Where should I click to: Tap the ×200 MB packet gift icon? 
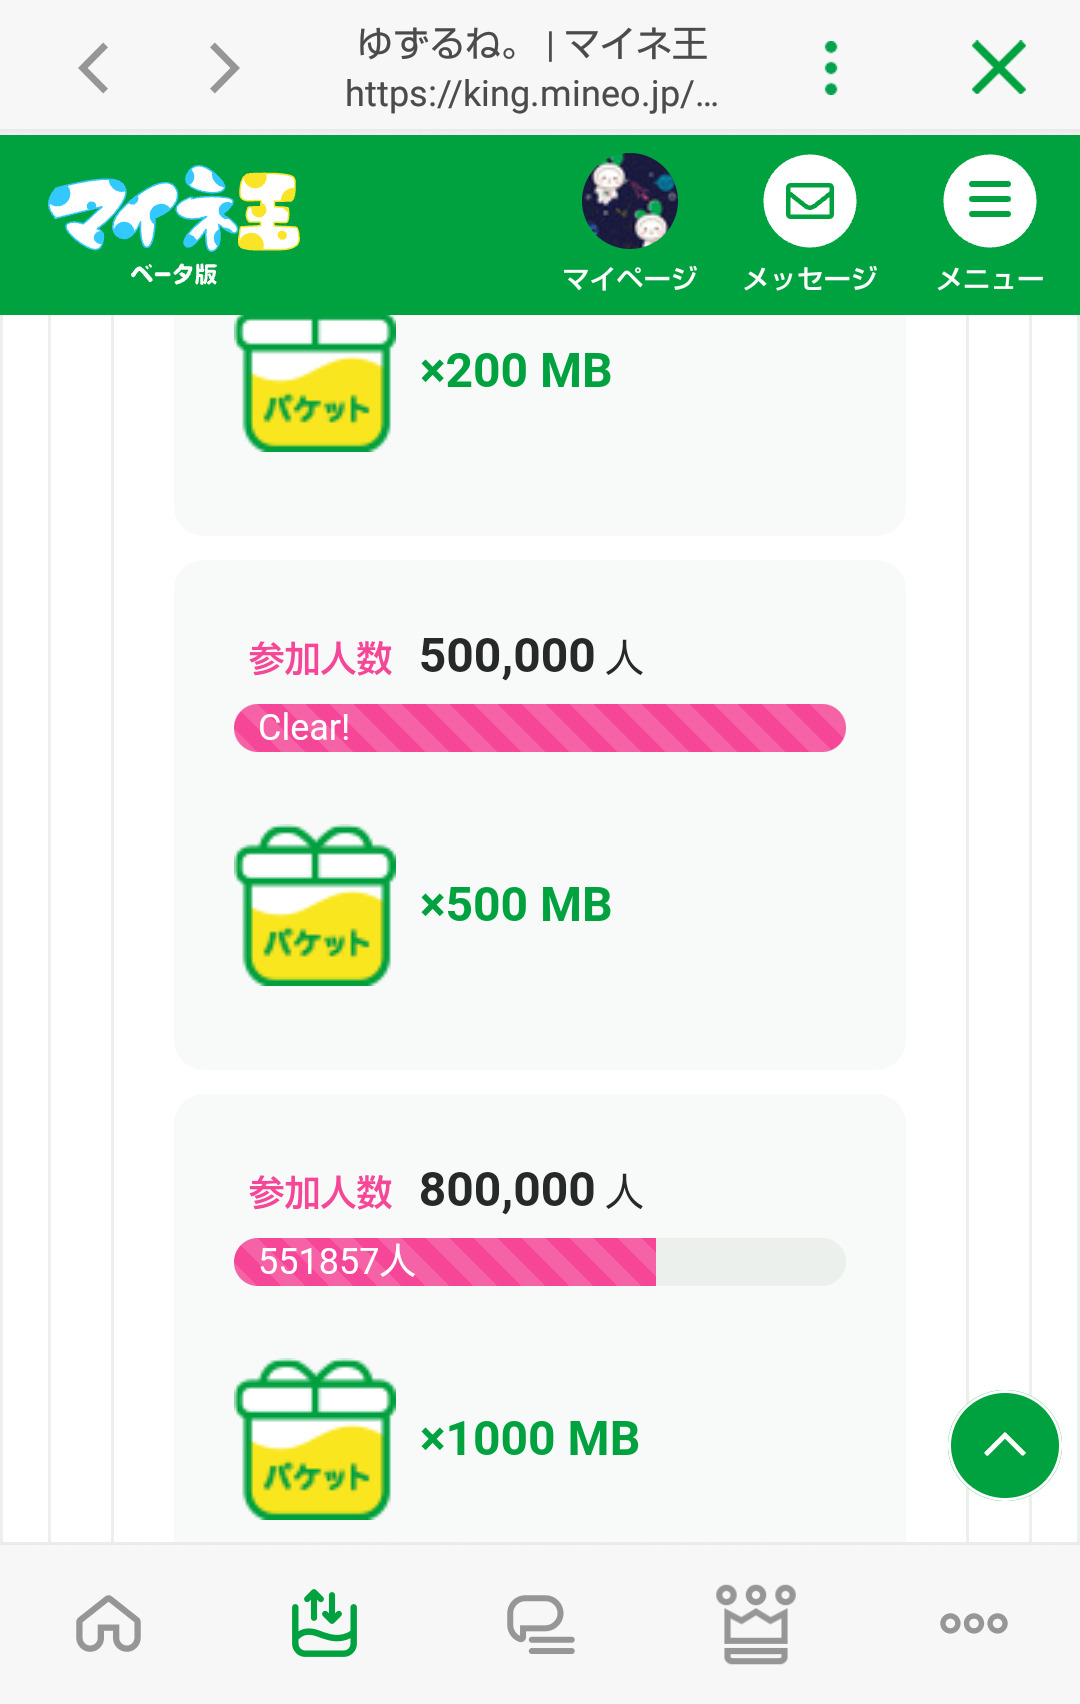coord(315,383)
